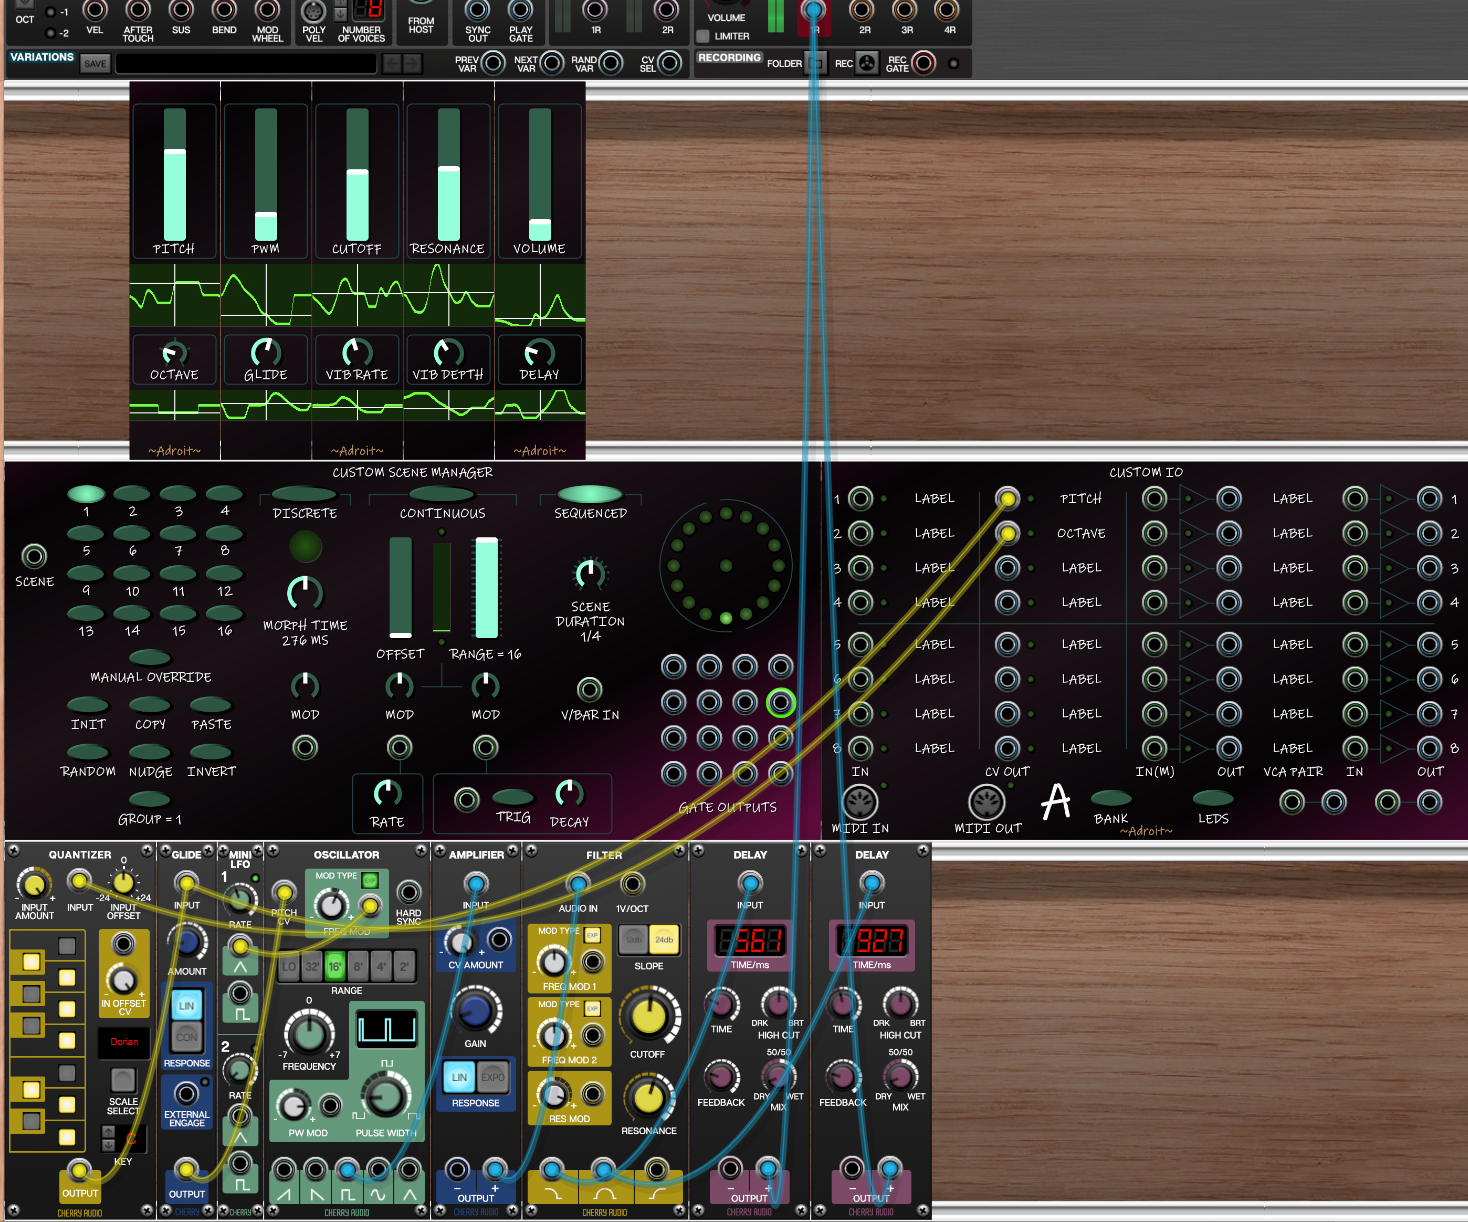Enable the LIMITER checkbox

click(703, 36)
